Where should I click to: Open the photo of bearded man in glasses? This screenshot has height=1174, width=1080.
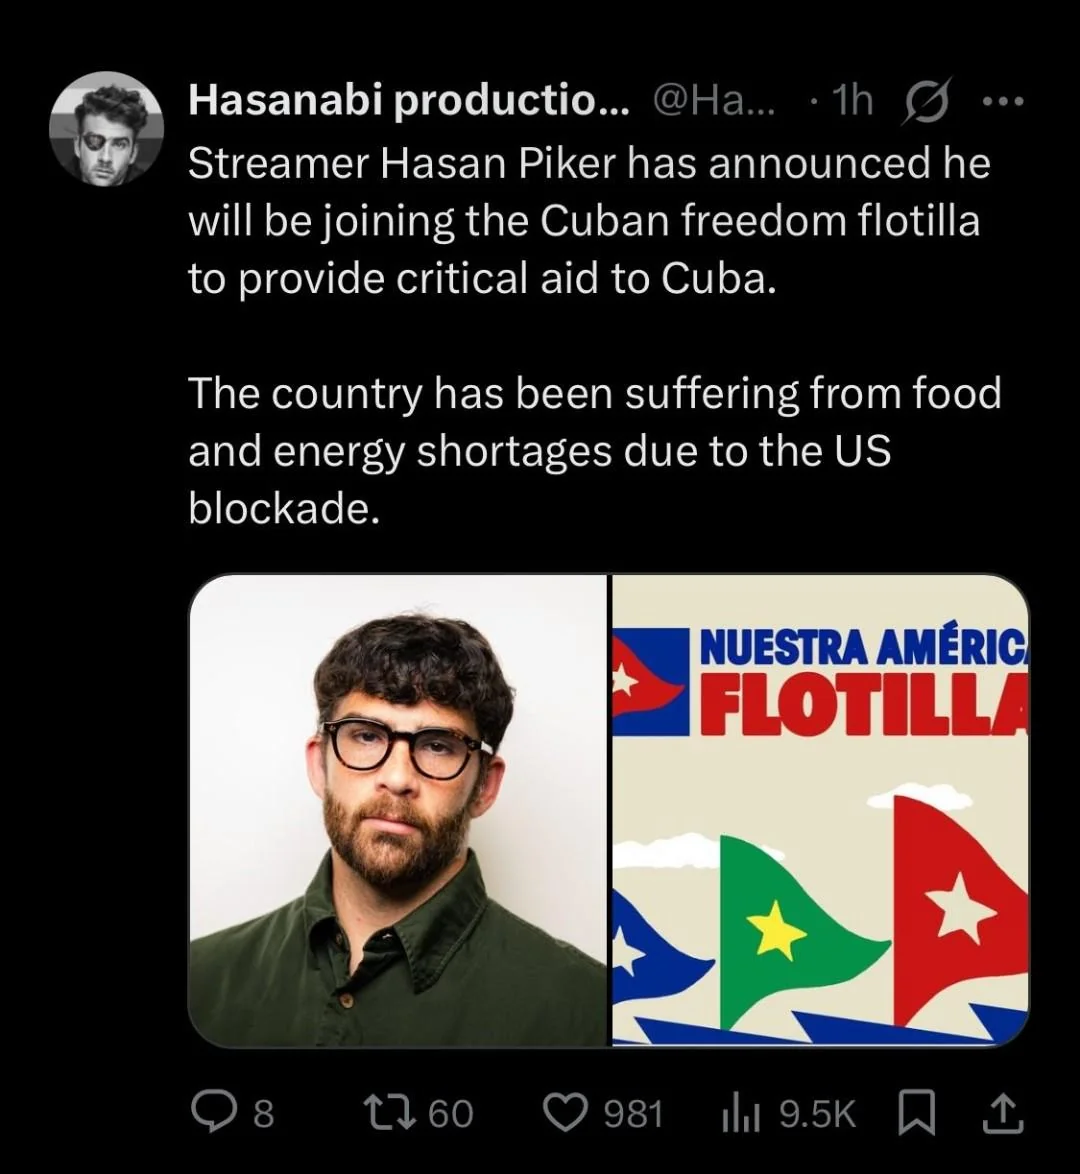click(398, 811)
